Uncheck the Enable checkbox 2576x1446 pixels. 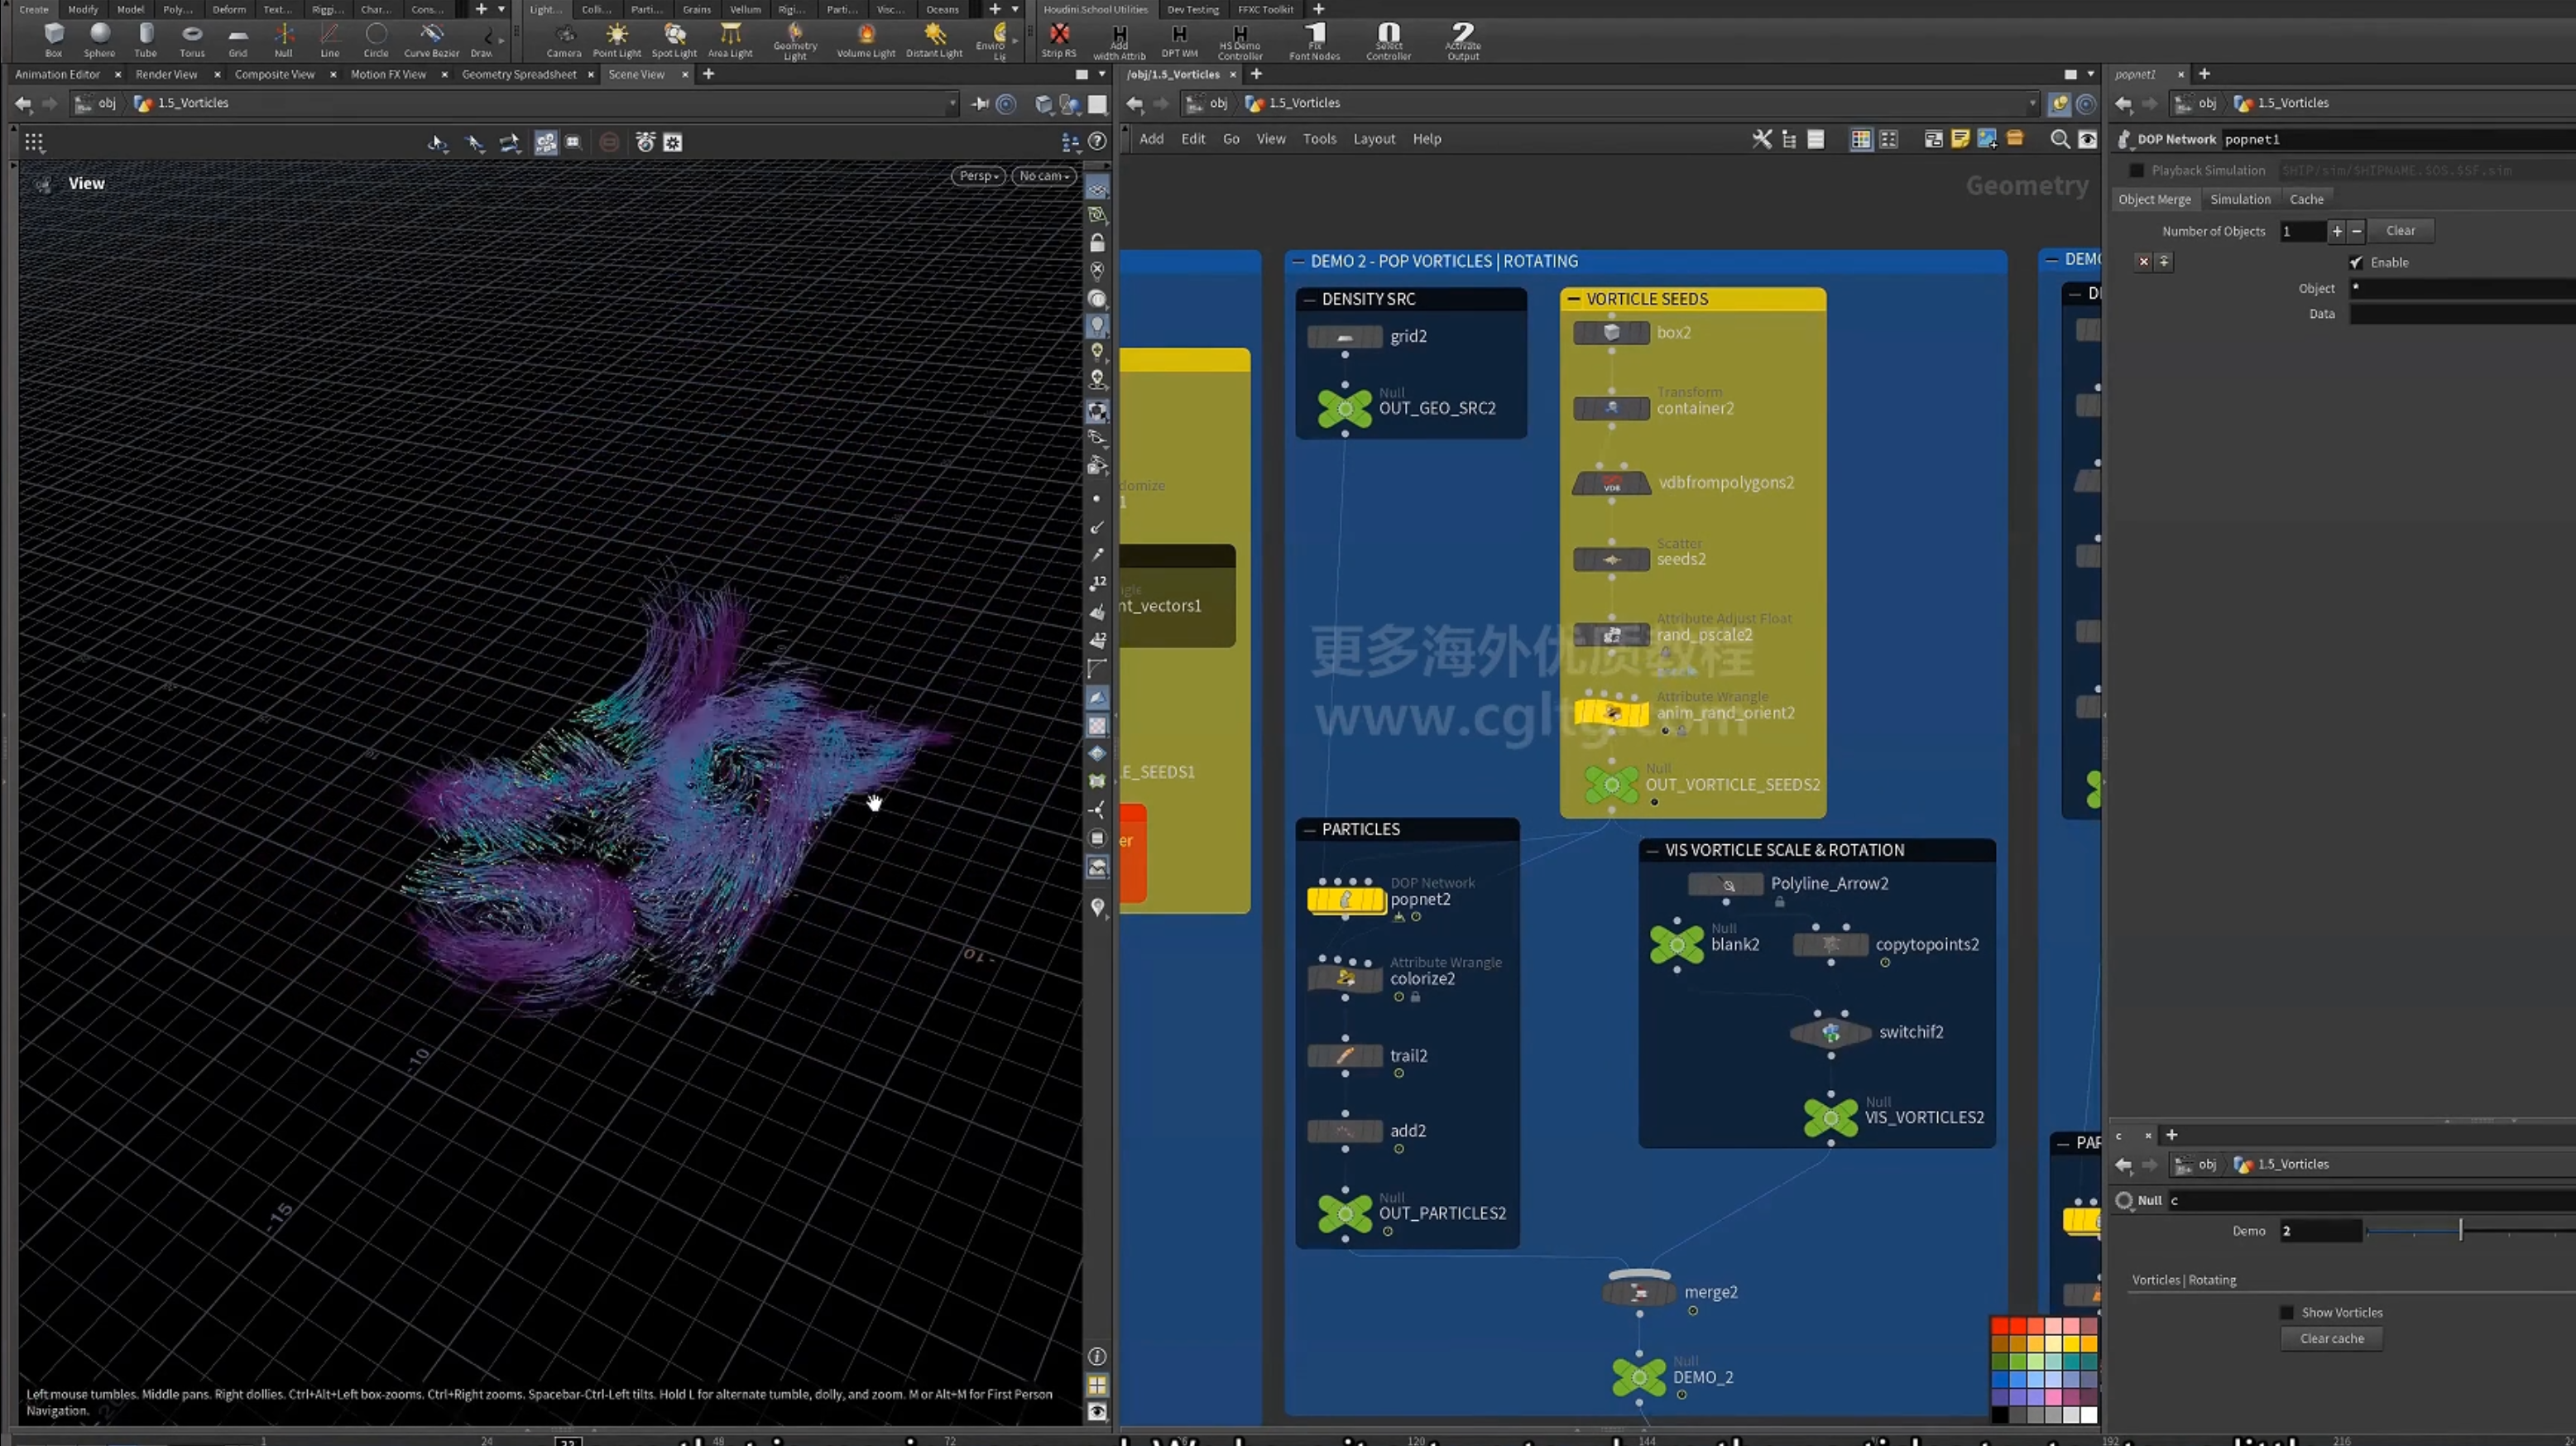click(x=2356, y=262)
